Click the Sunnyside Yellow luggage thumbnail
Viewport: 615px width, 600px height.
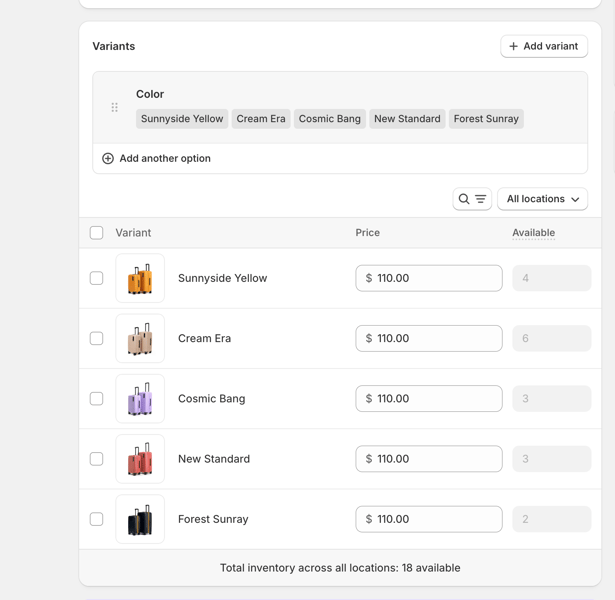point(140,278)
